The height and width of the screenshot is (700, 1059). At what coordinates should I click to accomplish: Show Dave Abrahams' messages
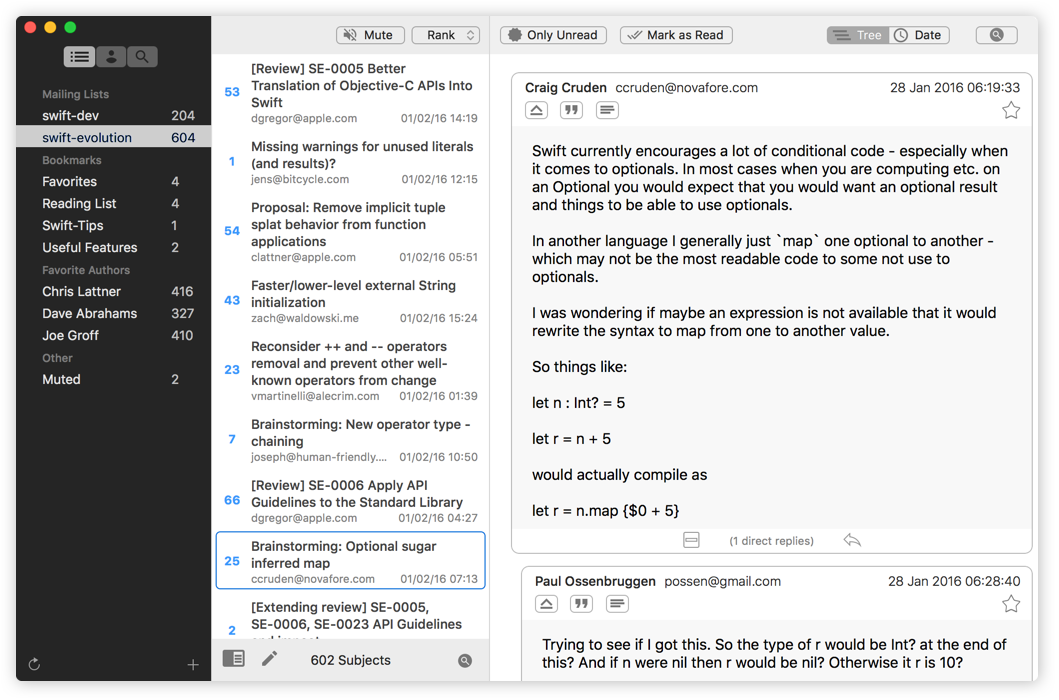113,314
